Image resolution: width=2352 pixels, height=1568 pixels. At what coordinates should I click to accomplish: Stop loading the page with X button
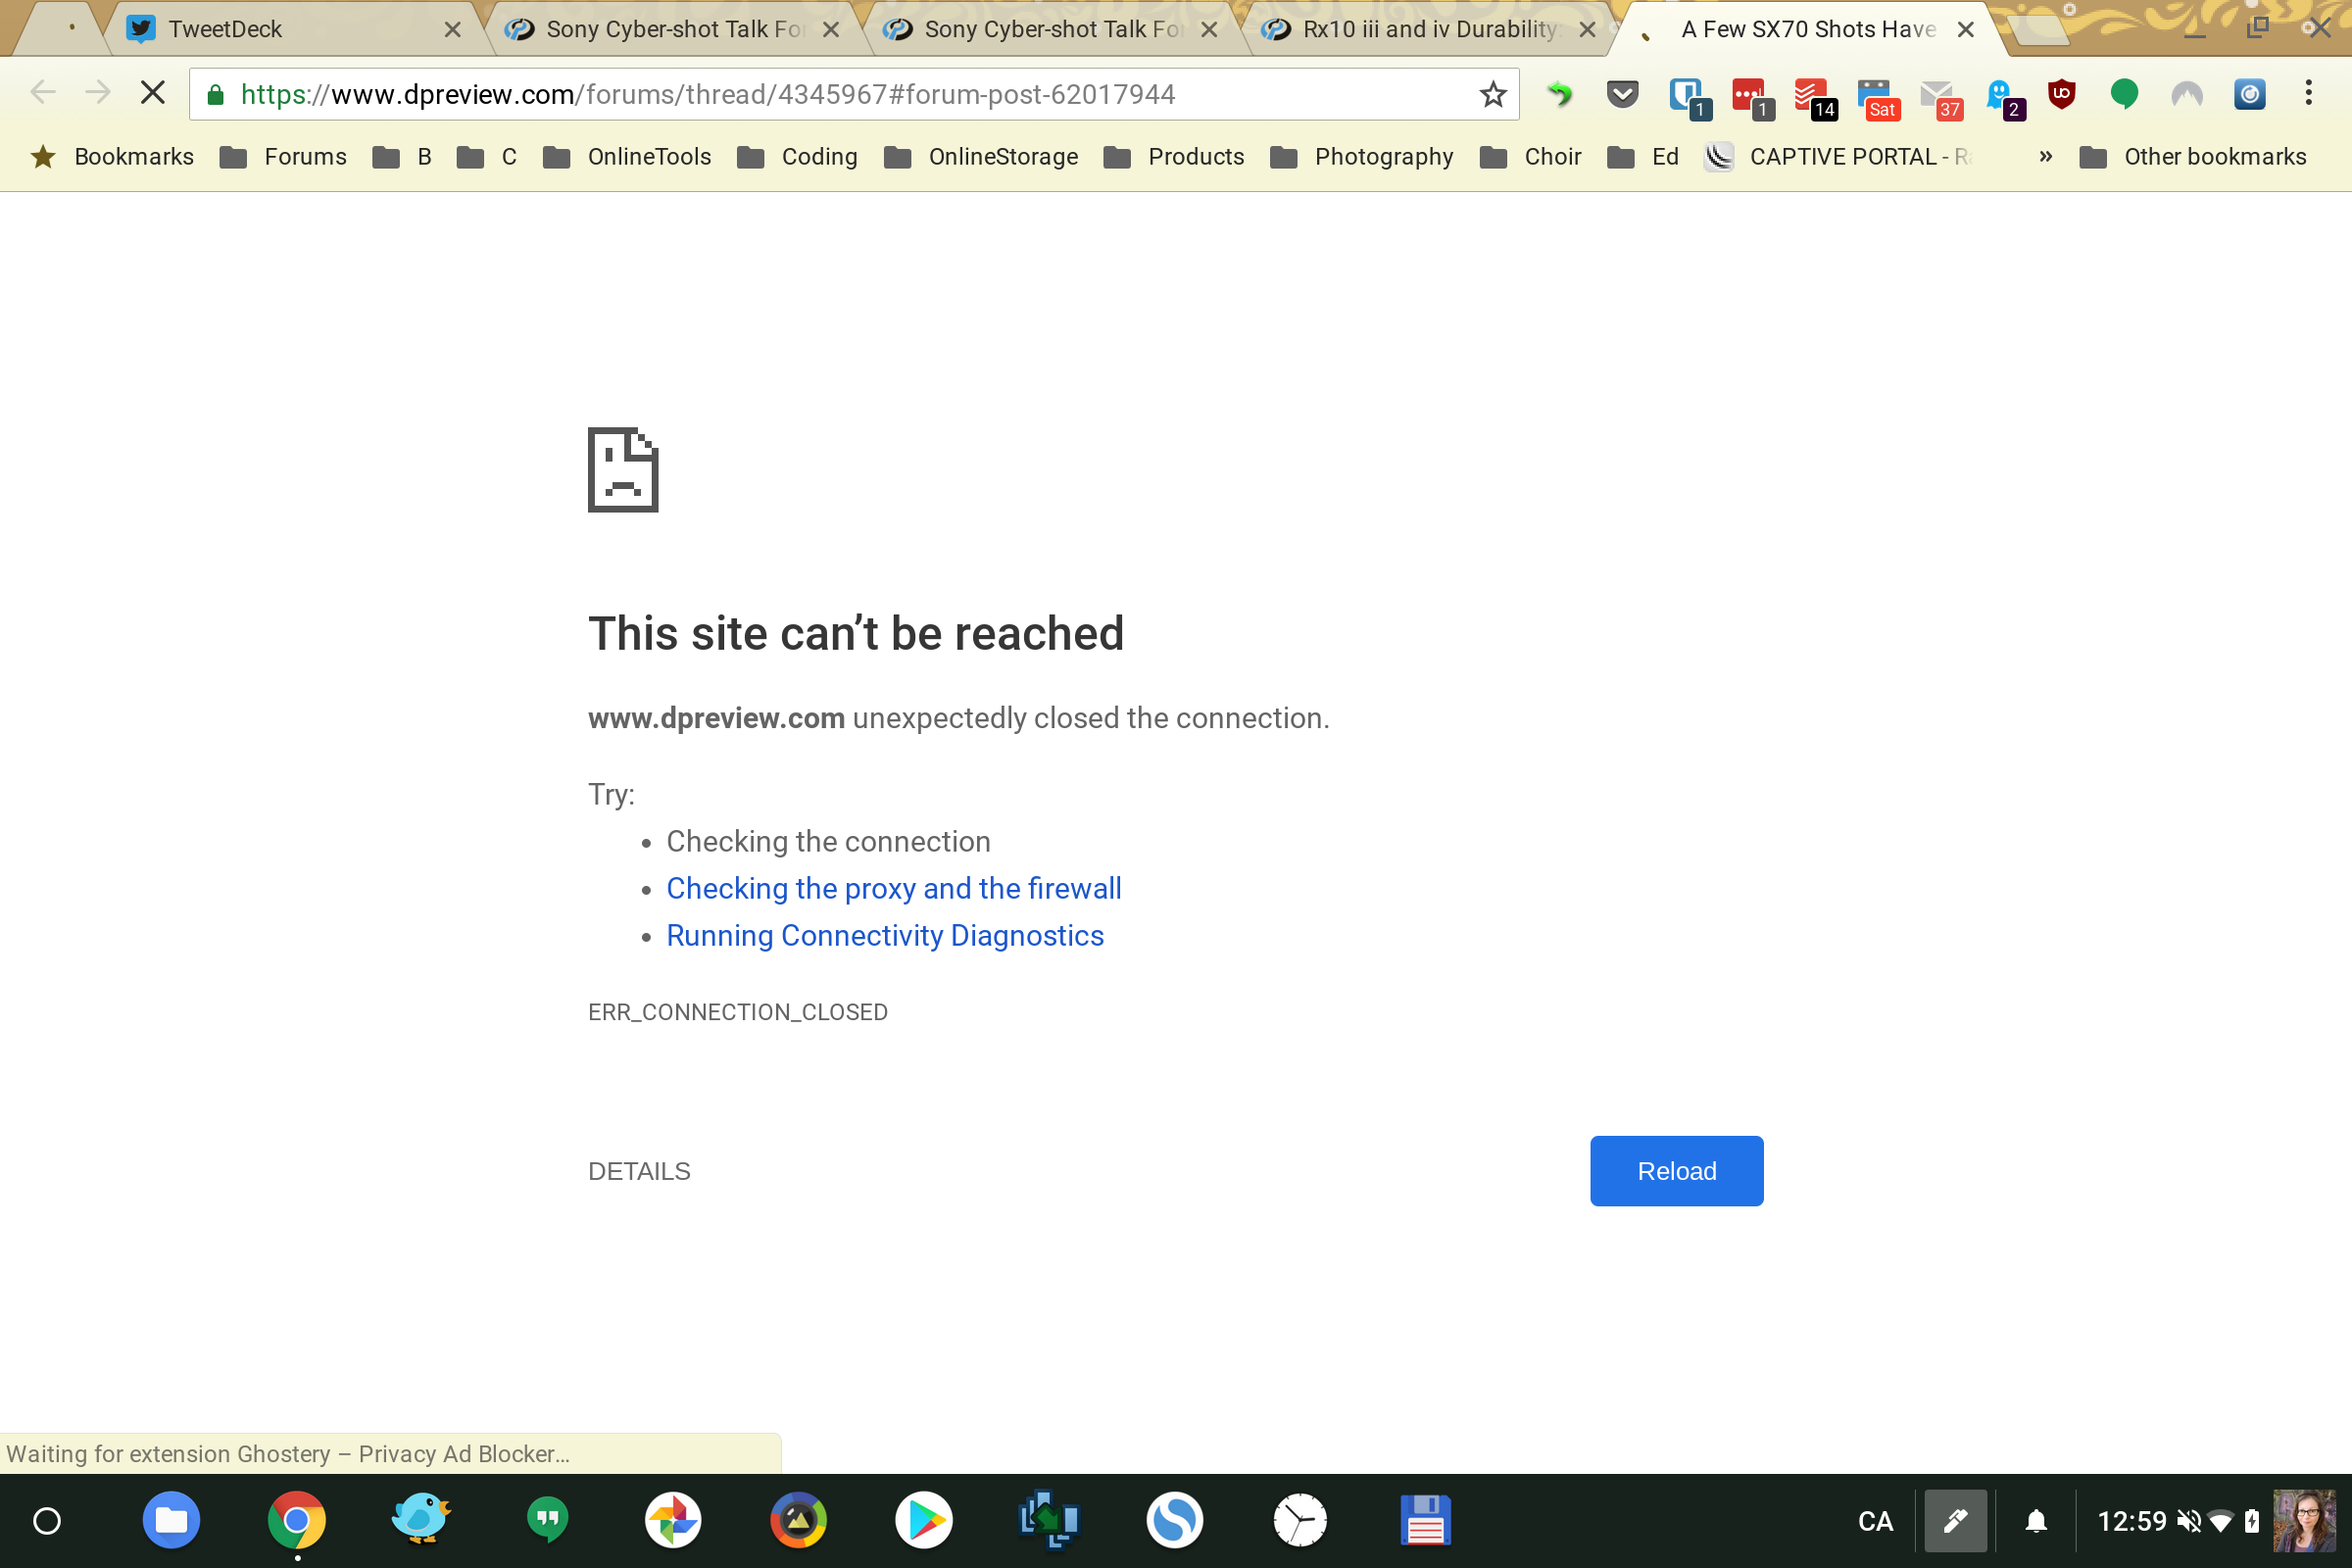(x=152, y=94)
